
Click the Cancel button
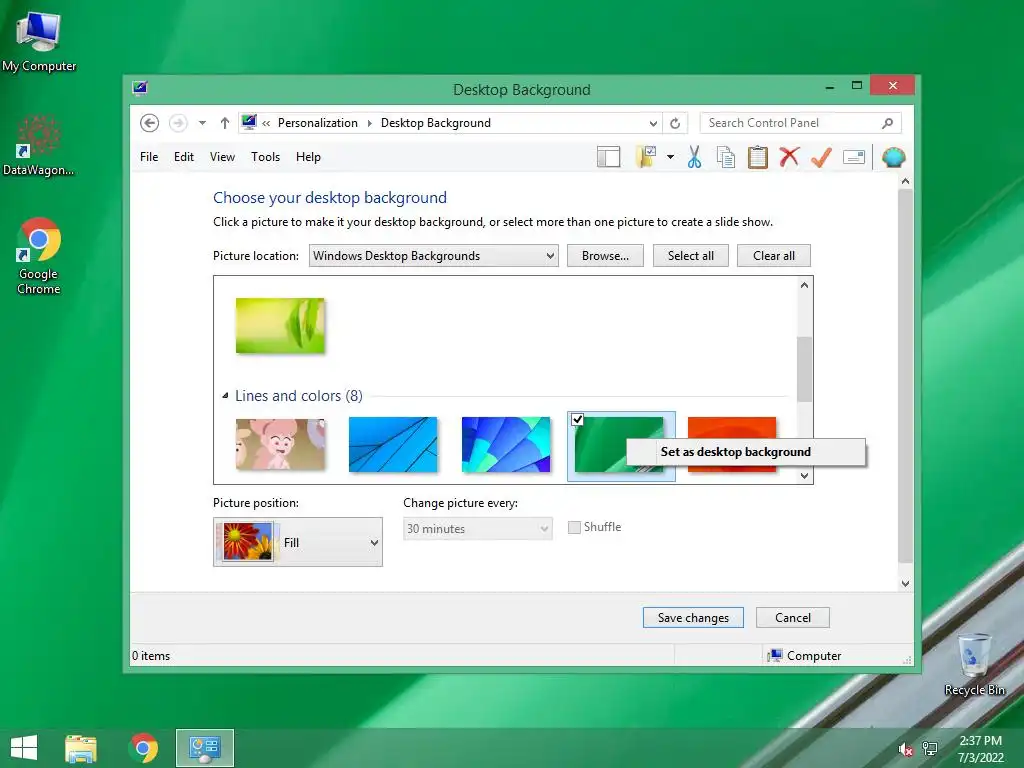(x=793, y=618)
